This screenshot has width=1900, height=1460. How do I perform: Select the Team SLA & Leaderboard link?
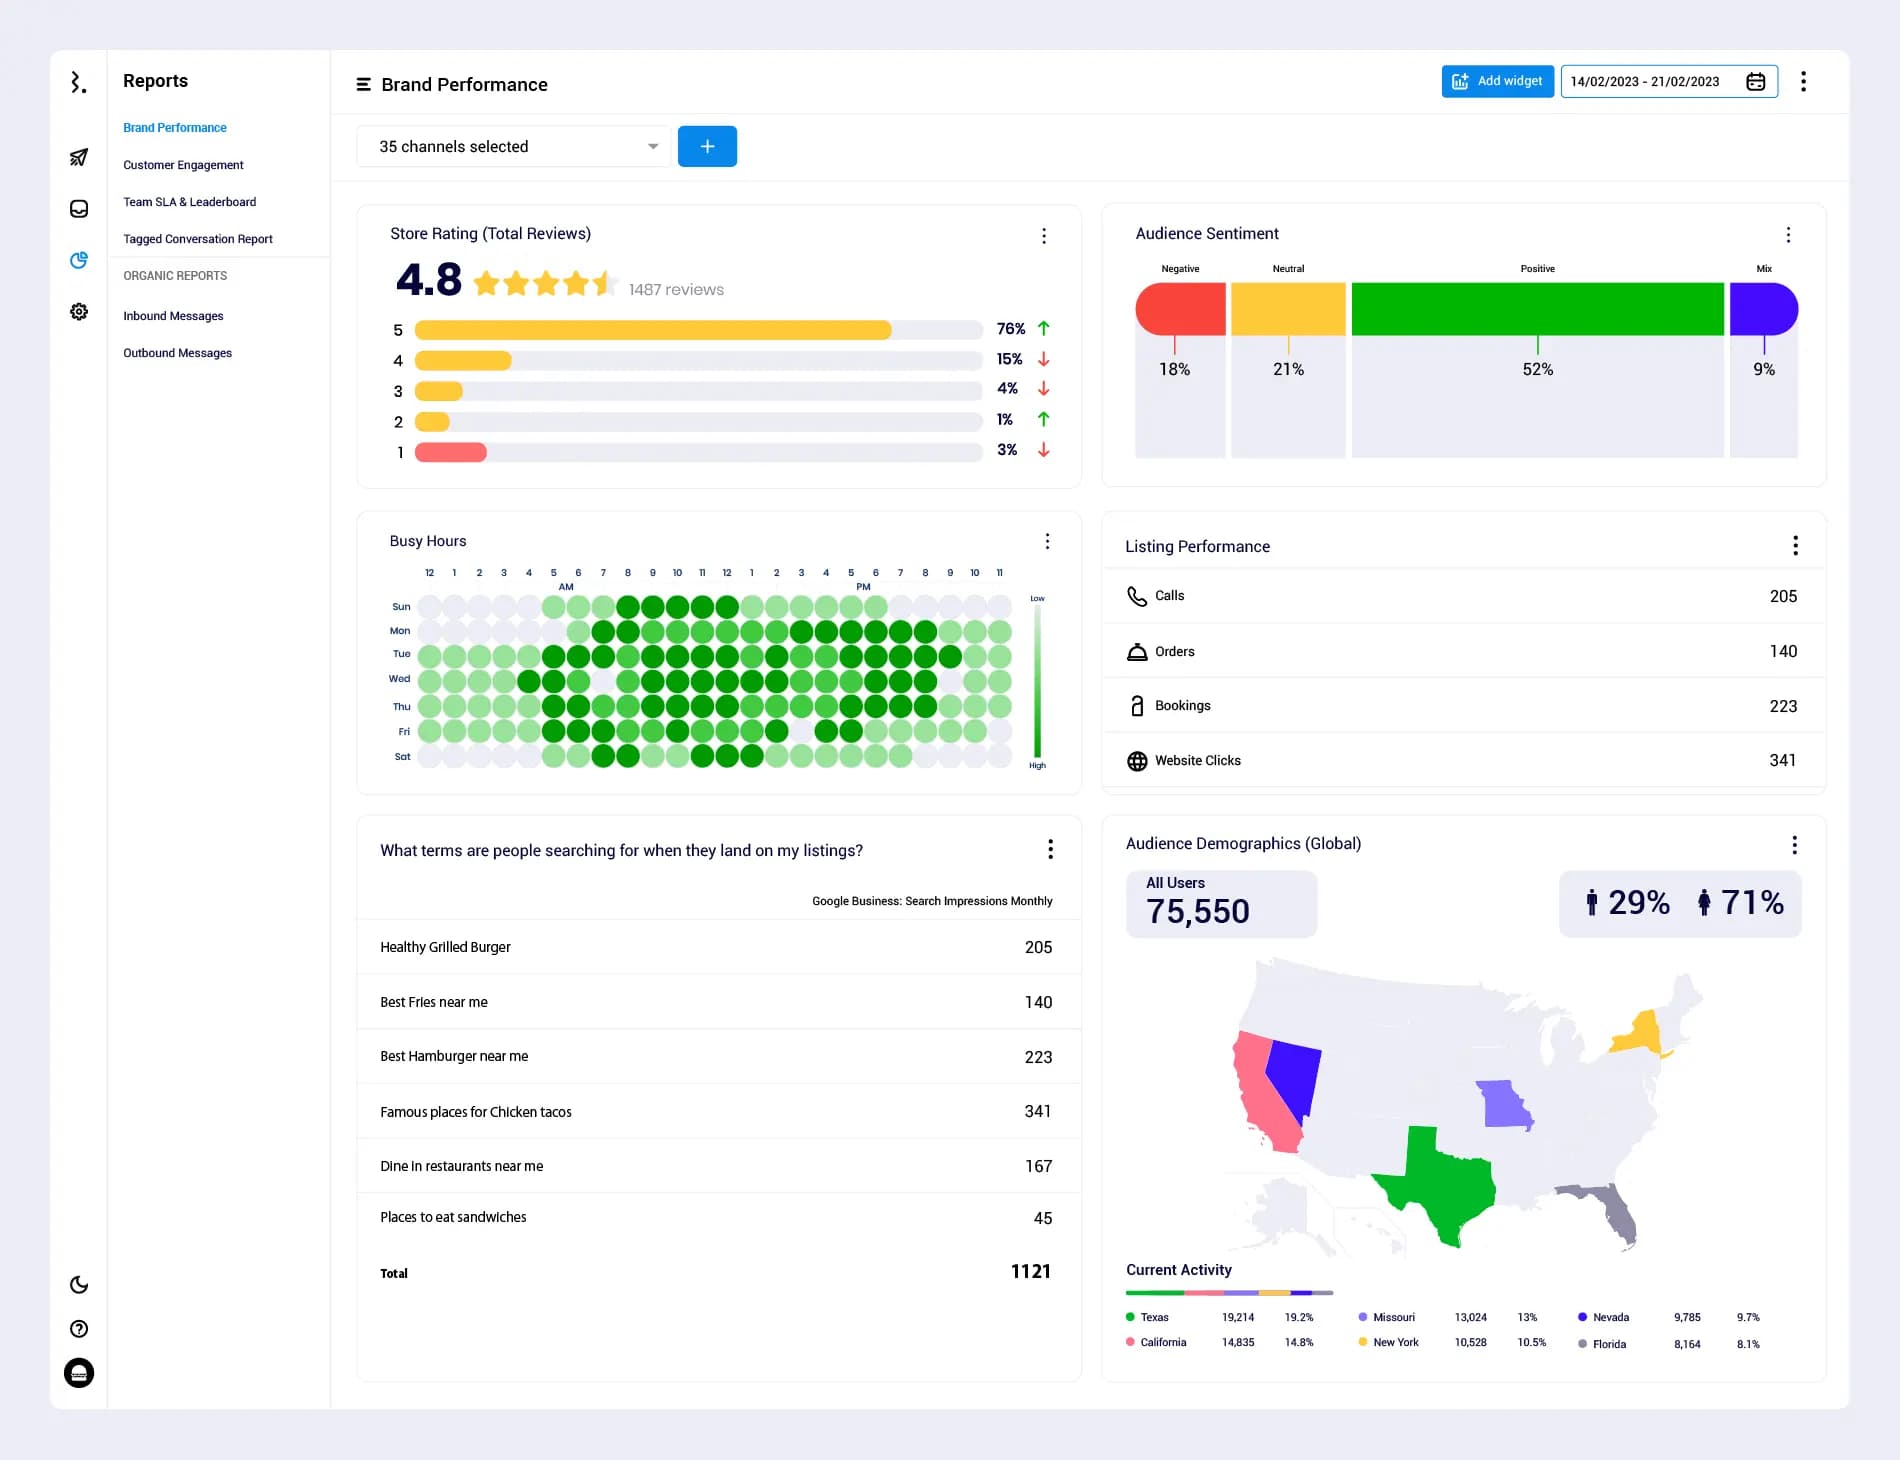[189, 201]
